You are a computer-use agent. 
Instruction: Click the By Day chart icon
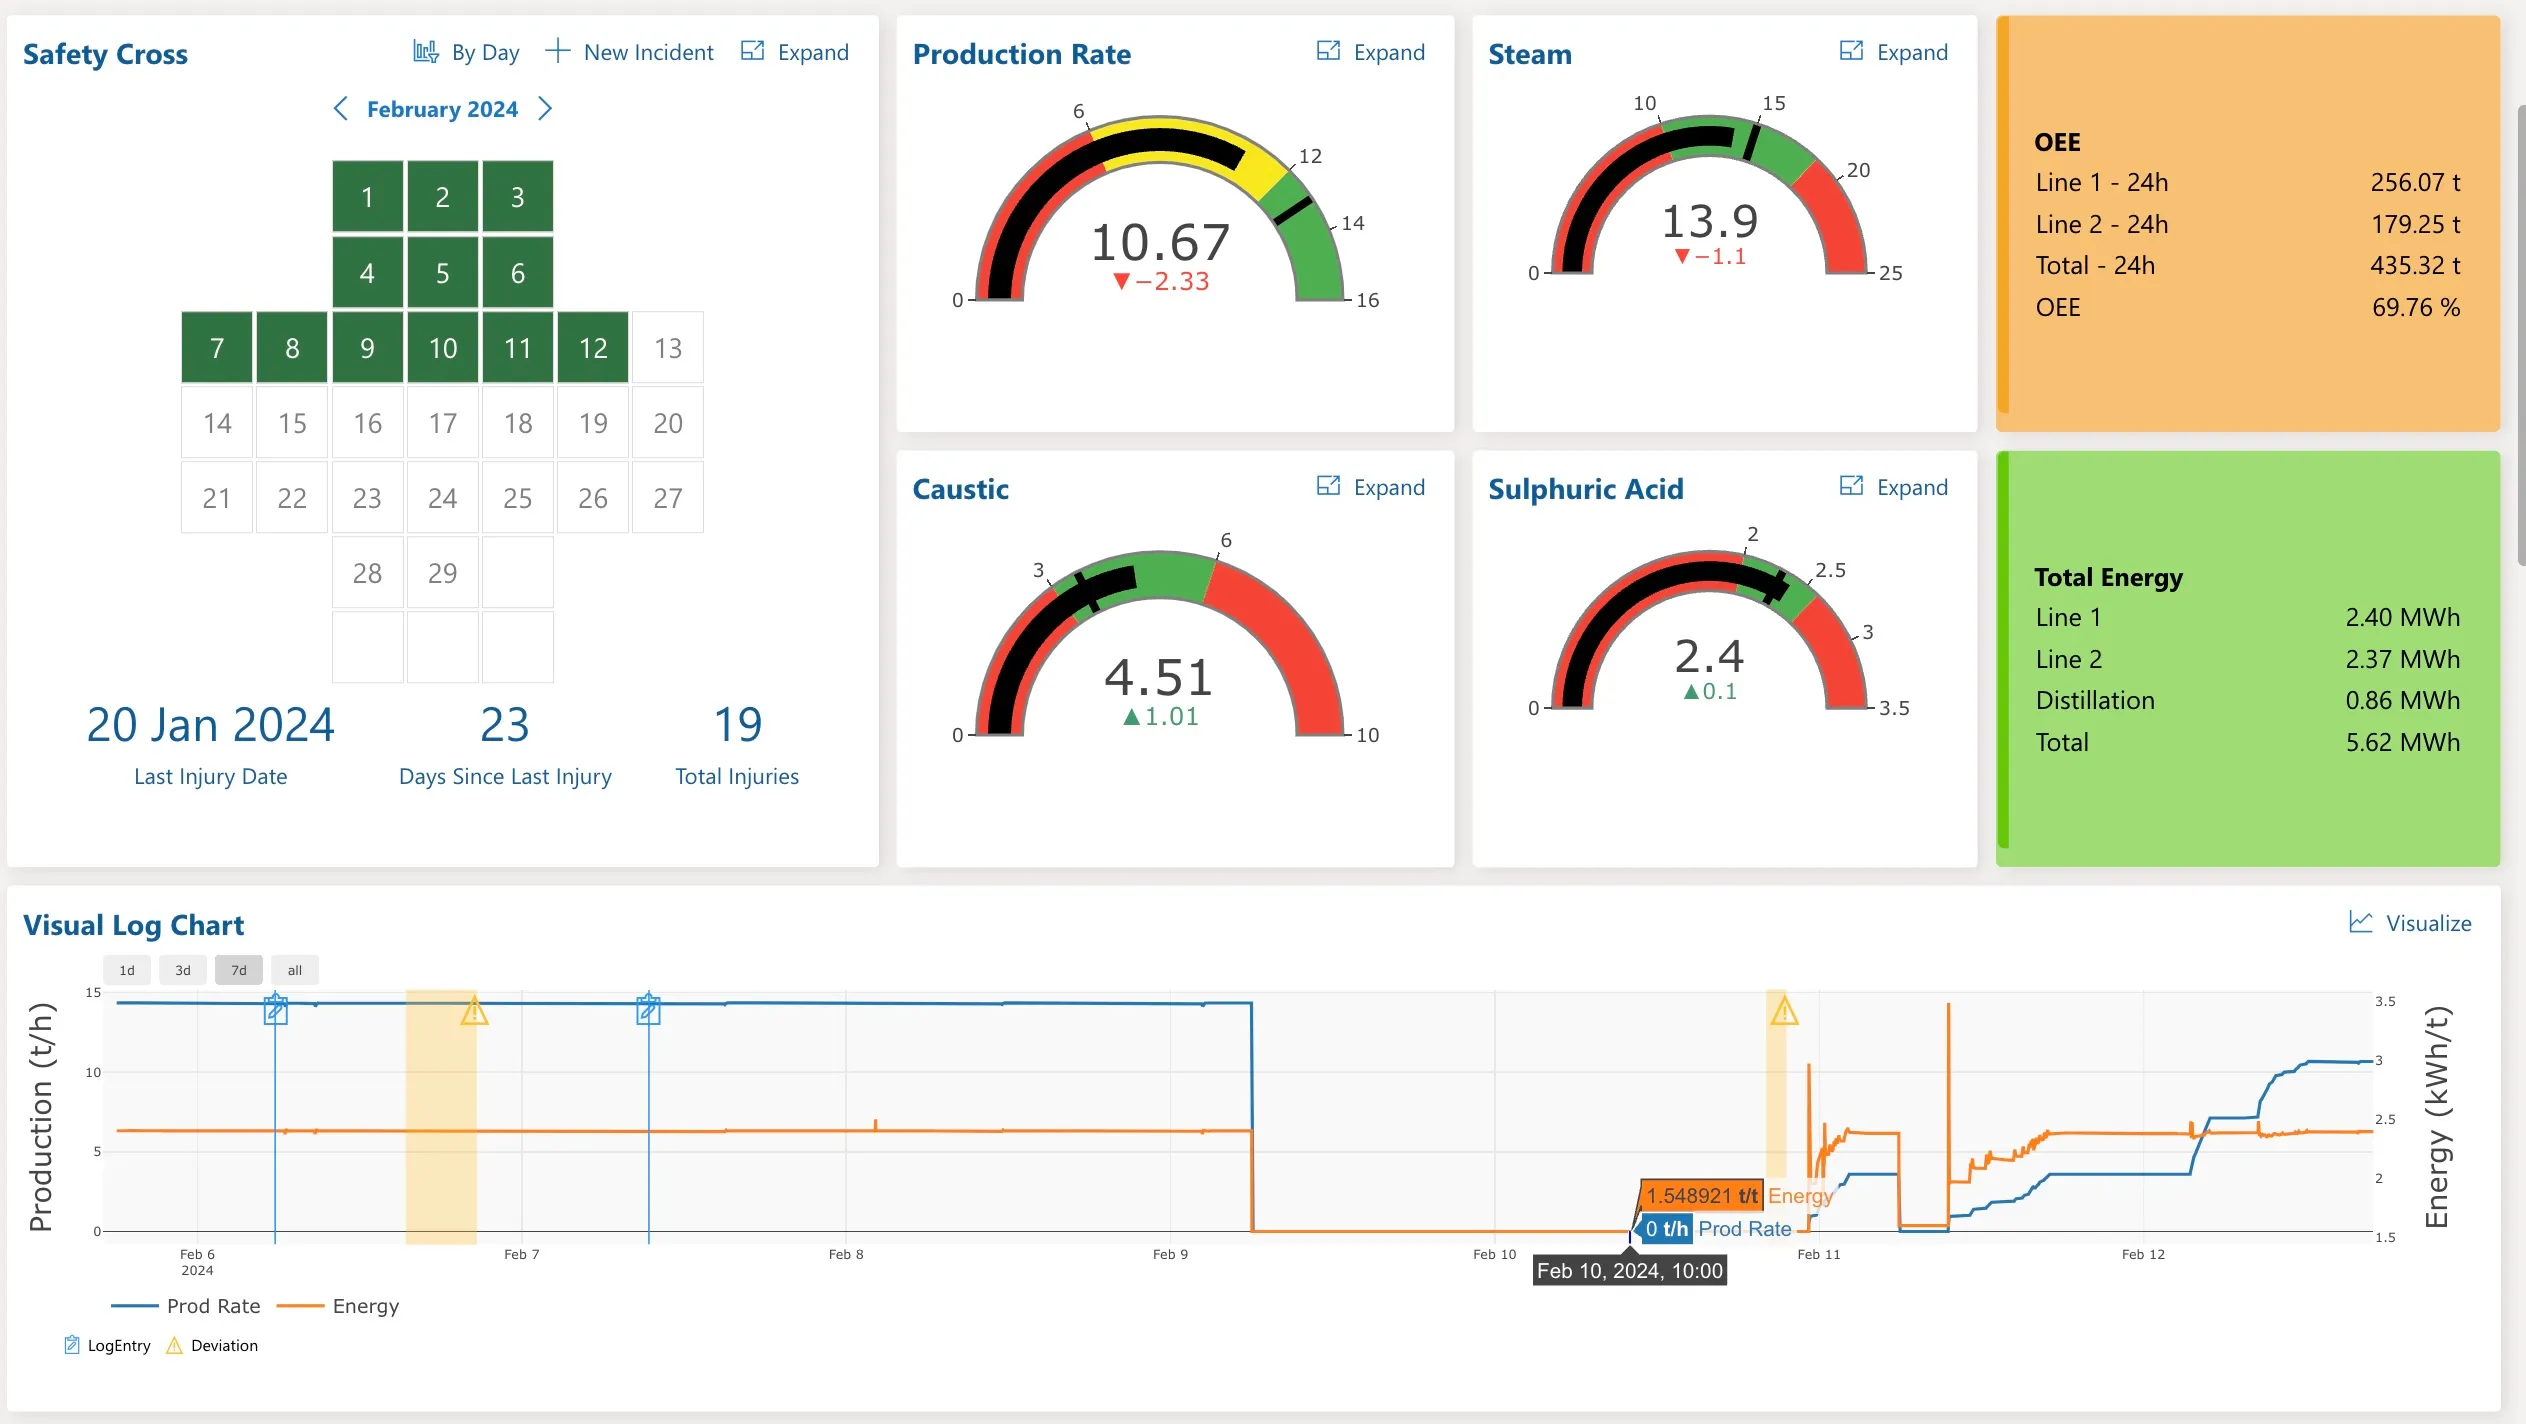[425, 52]
